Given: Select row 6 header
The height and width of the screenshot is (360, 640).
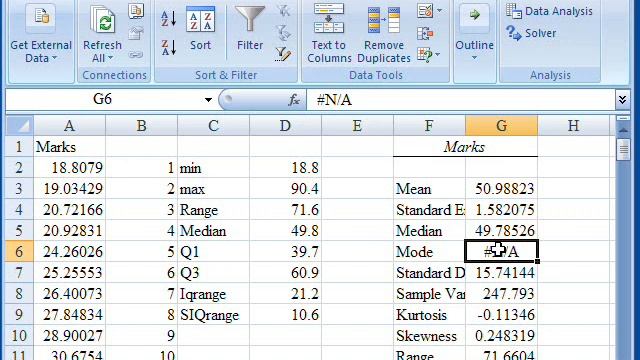Looking at the screenshot, I should coord(19,251).
